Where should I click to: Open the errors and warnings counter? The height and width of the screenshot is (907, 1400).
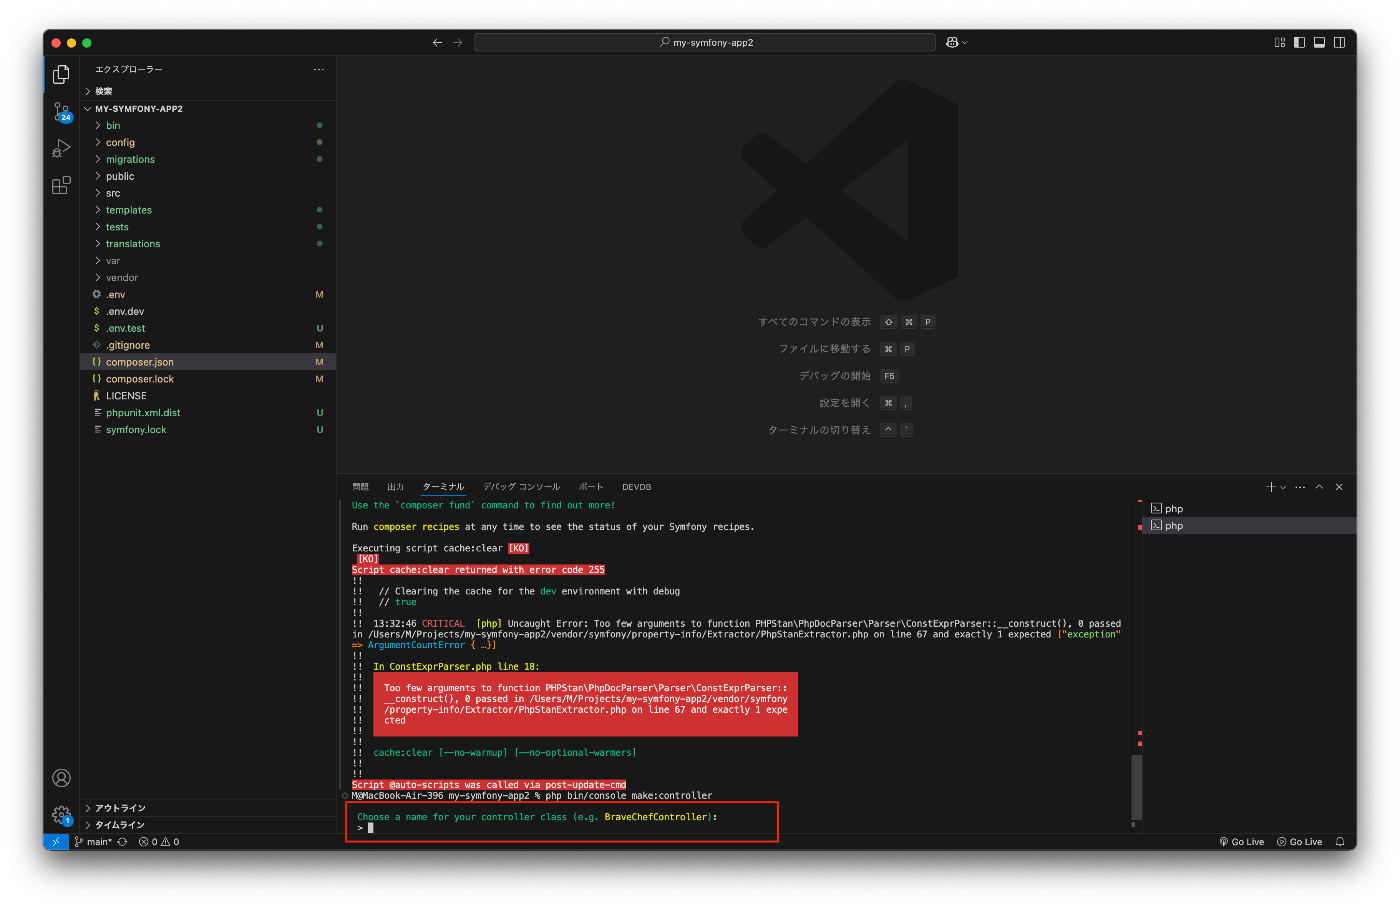(159, 842)
